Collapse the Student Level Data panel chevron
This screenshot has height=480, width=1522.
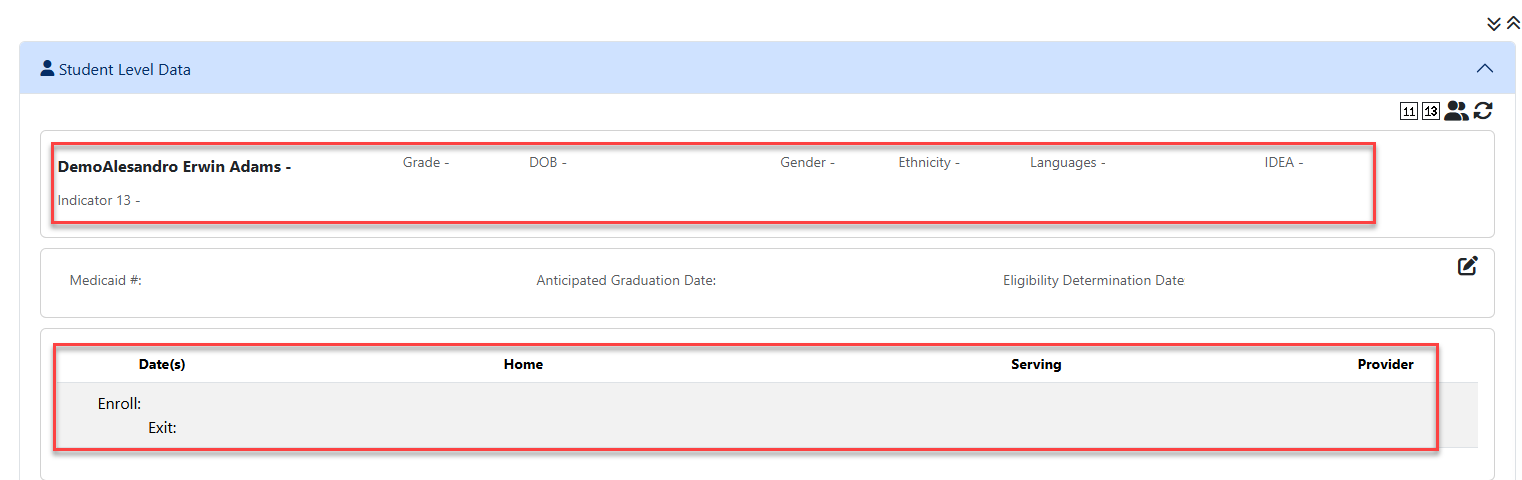(x=1485, y=69)
